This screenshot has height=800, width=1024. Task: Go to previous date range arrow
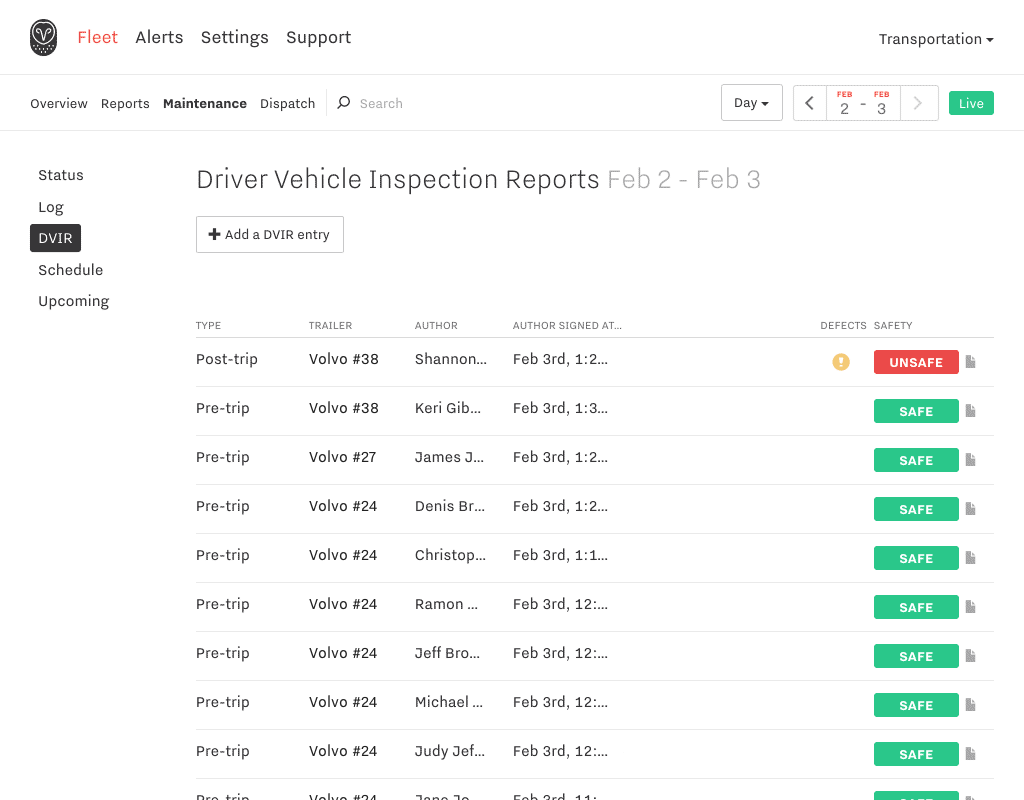810,103
